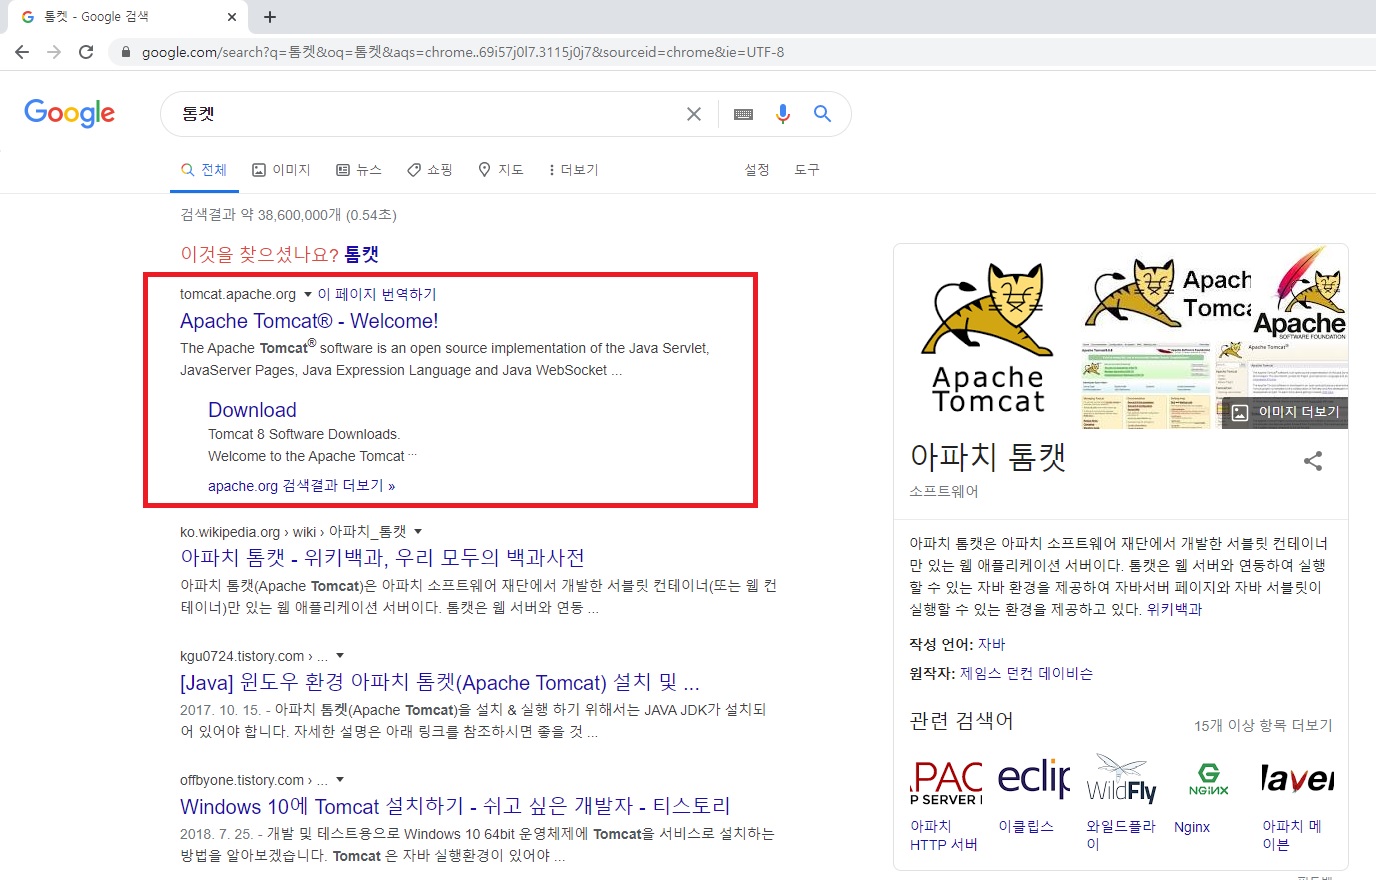Click 위키백과 link in knowledge panel
Viewport: 1376px width, 880px height.
click(x=1174, y=609)
